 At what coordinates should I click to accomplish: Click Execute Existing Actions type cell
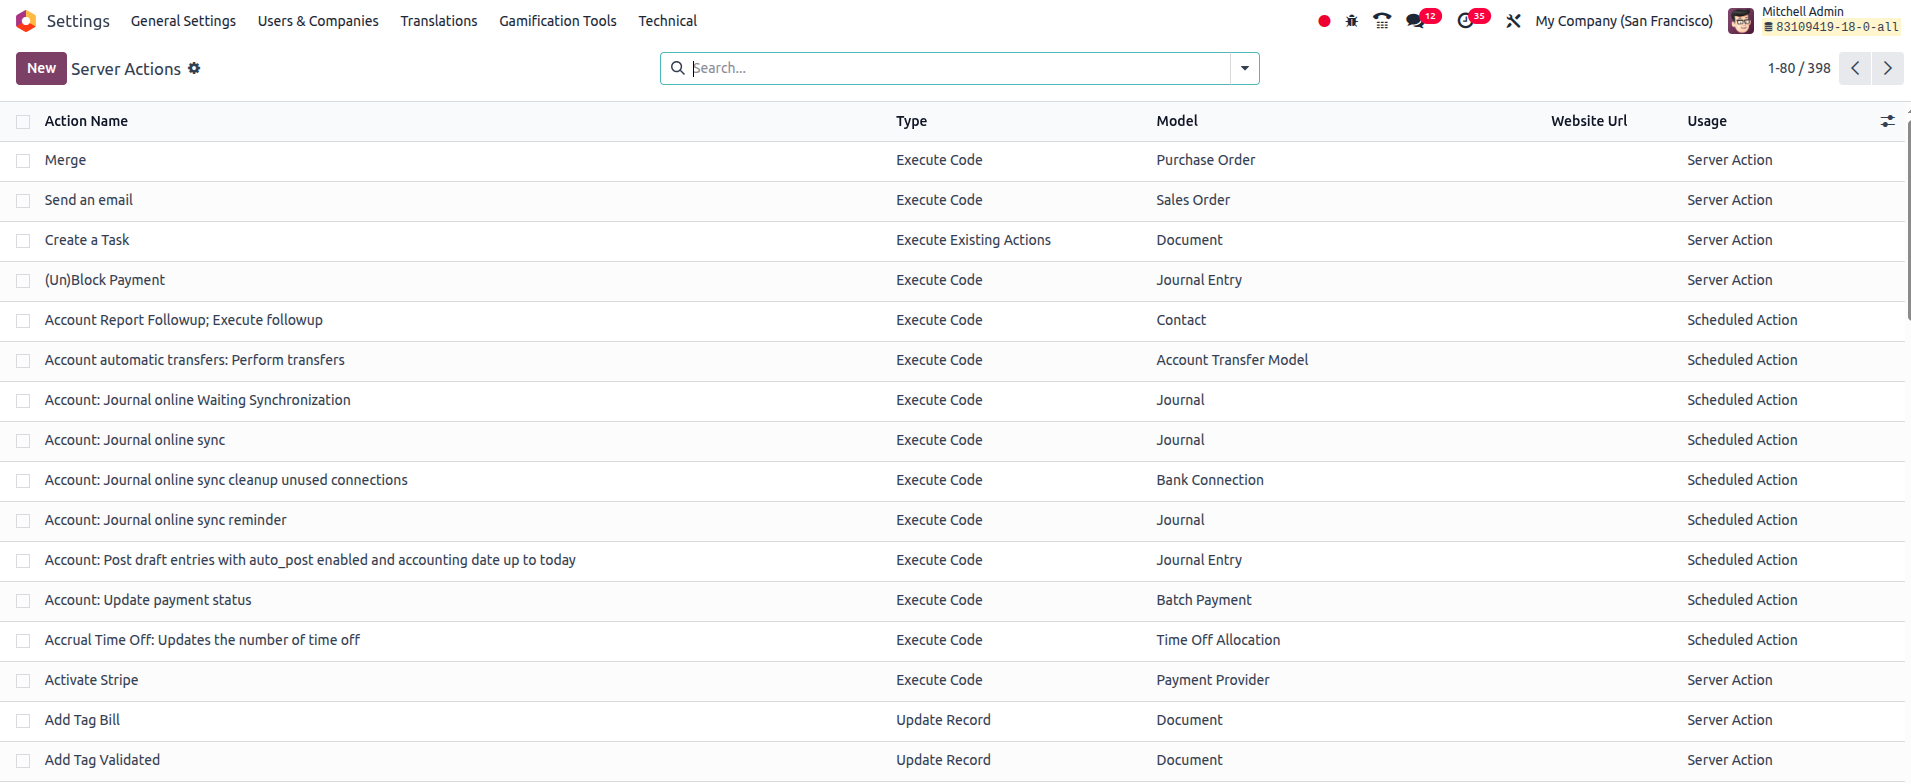pos(973,240)
